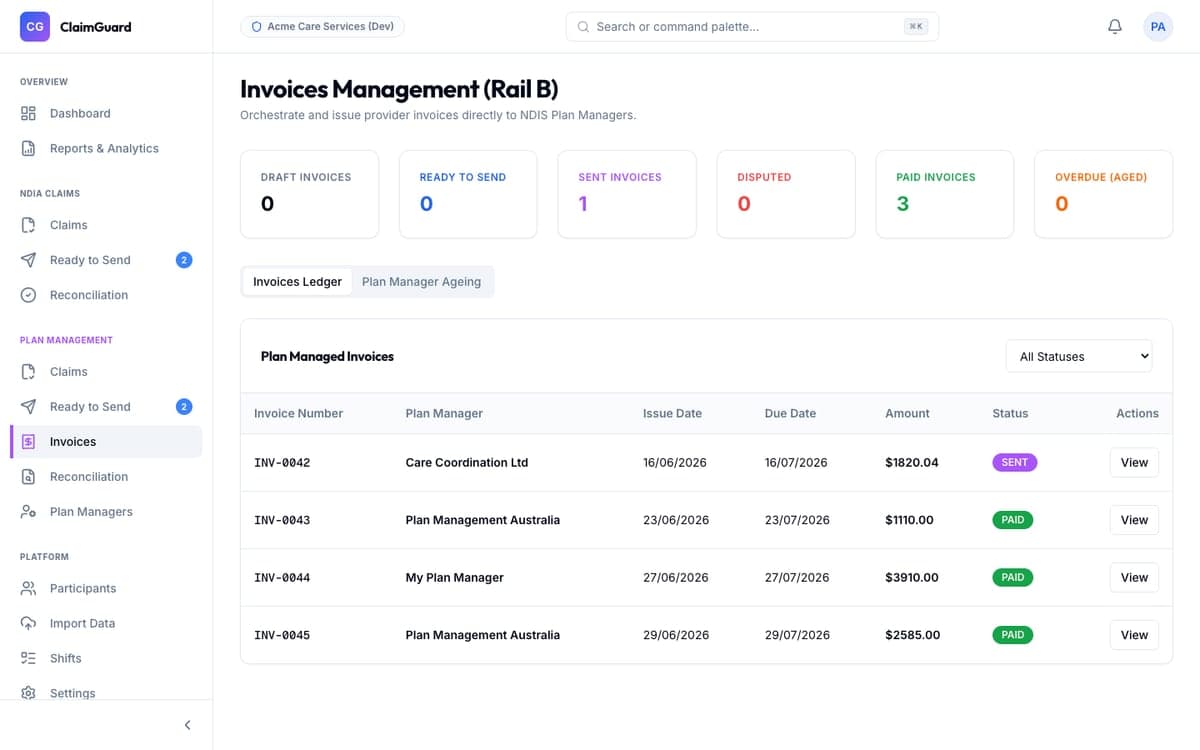Viewport: 1200px width, 750px height.
Task: Click the Due Date column header
Action: [x=790, y=413]
